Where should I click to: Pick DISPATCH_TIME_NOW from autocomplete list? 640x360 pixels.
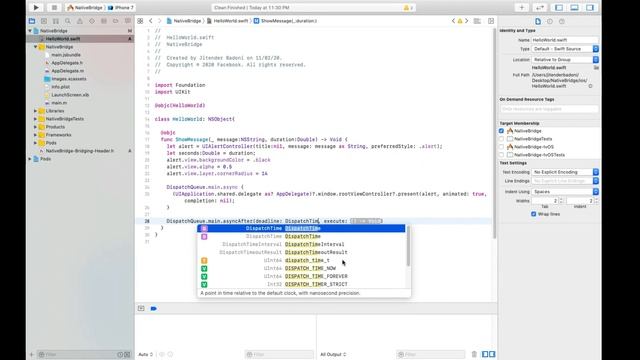tap(302, 268)
